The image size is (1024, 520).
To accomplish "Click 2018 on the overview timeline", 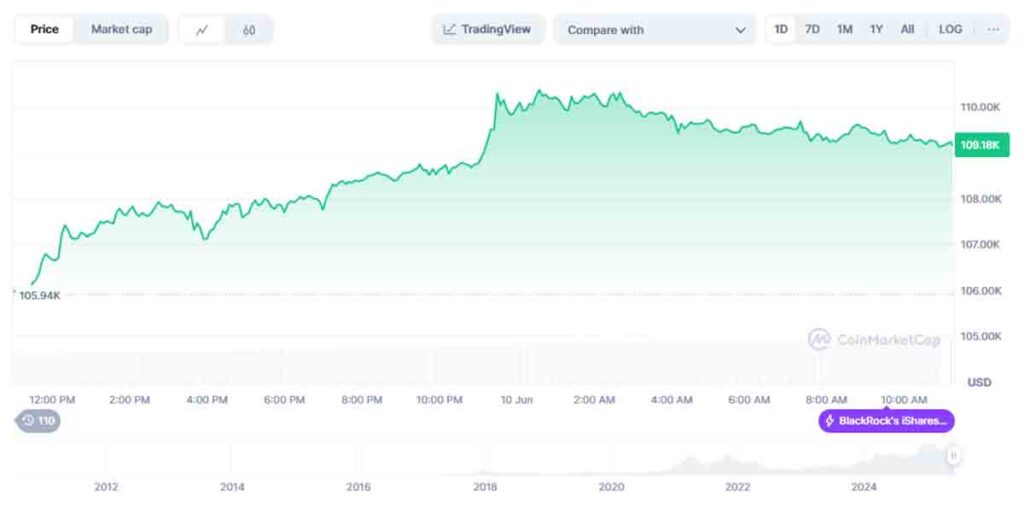I will click(x=485, y=487).
